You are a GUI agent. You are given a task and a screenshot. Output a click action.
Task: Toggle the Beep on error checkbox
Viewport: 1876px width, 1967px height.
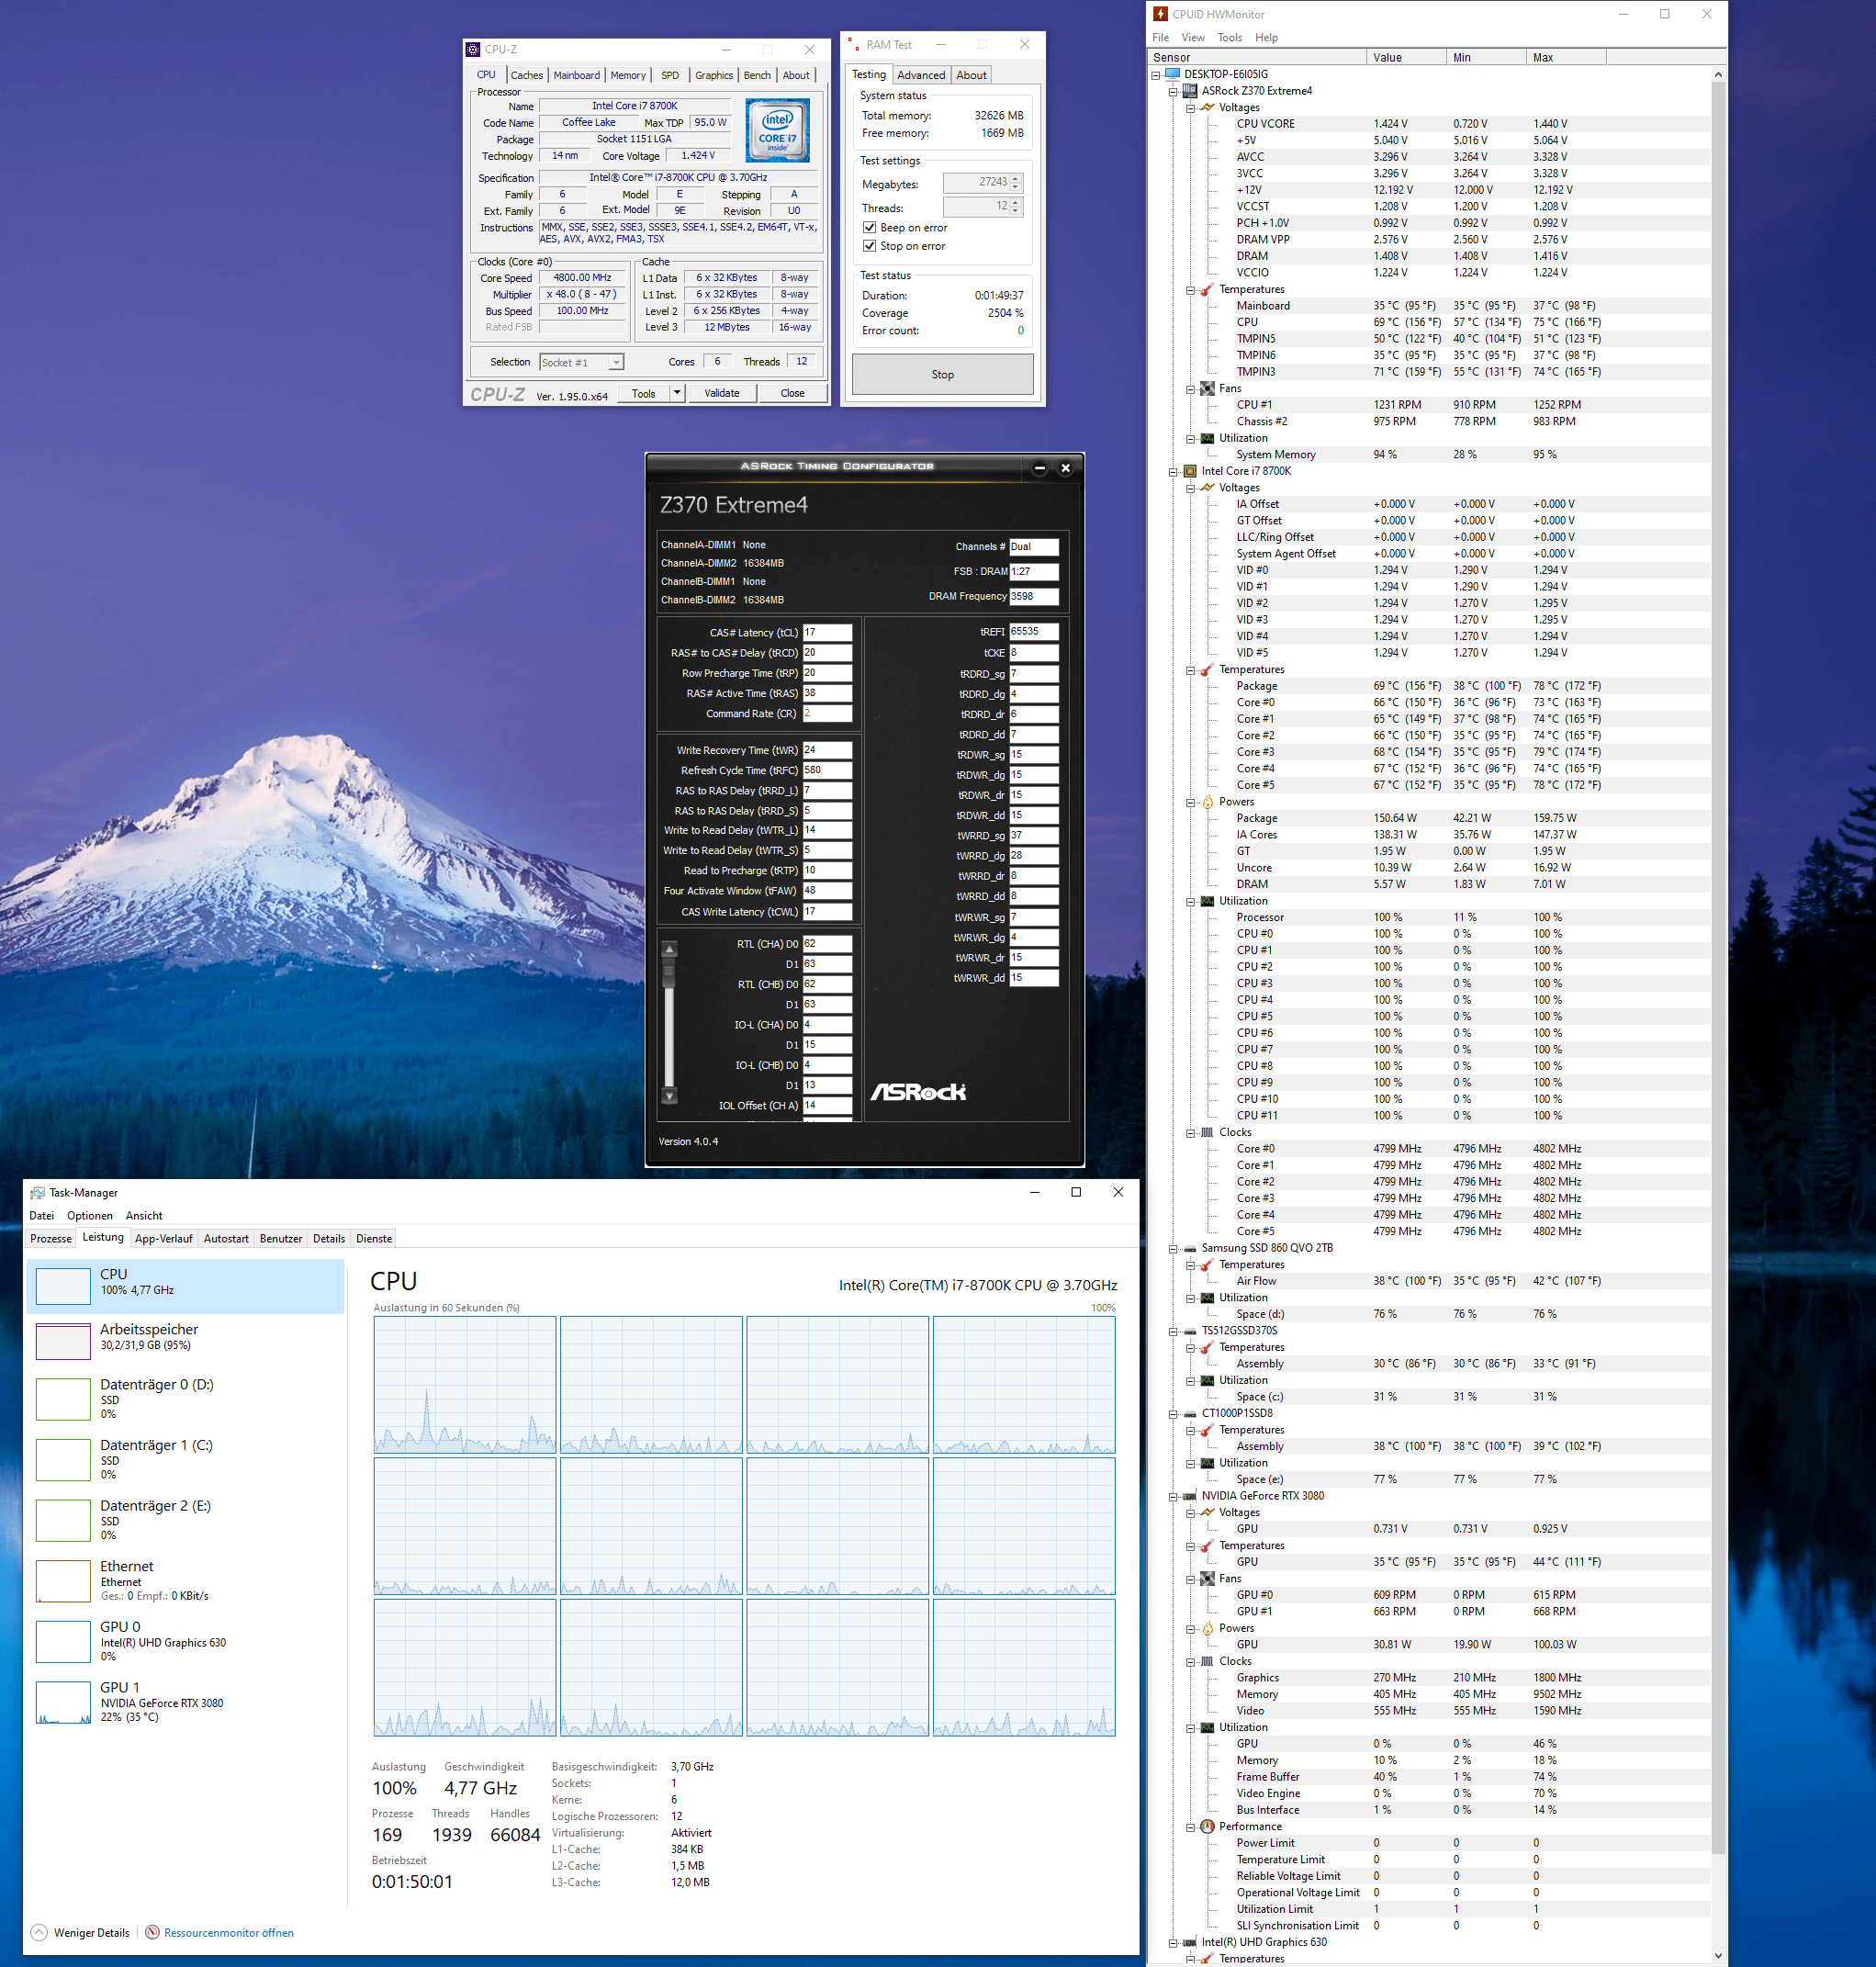tap(869, 227)
